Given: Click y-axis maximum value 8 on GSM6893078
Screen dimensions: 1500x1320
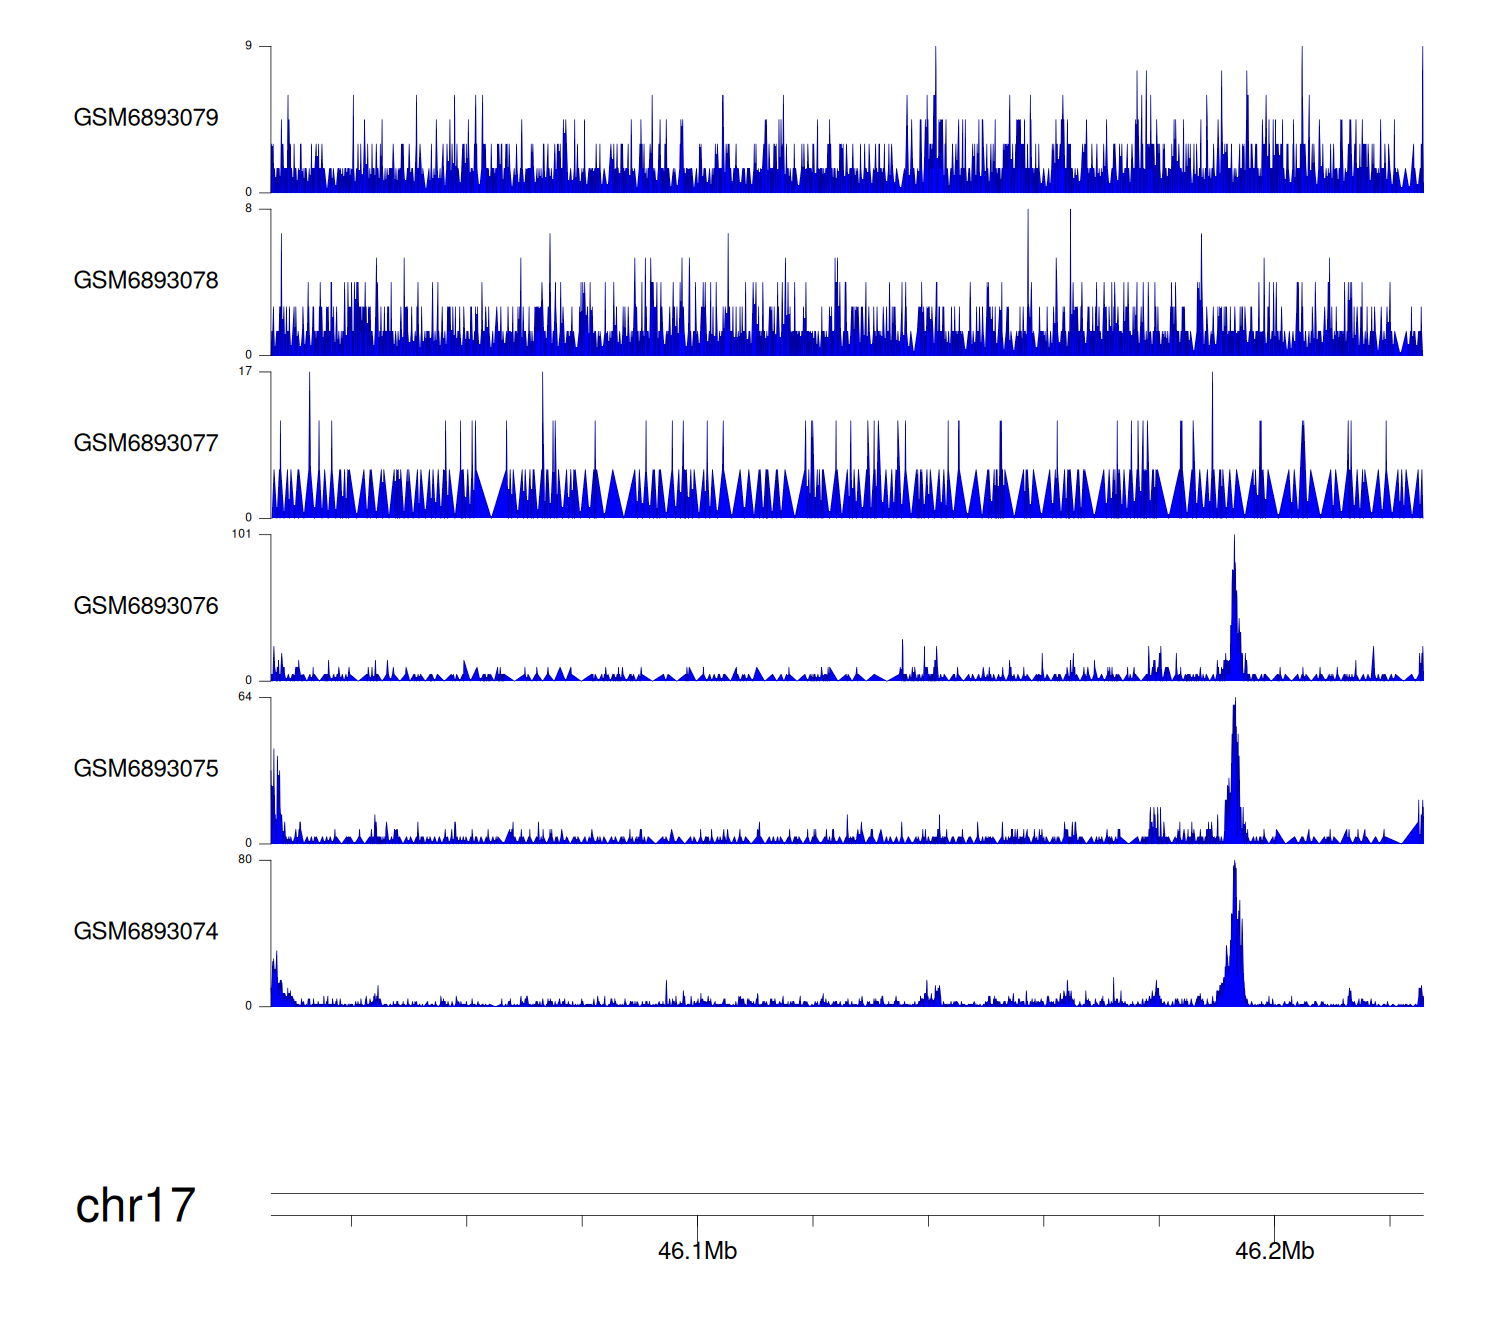Looking at the screenshot, I should [248, 209].
